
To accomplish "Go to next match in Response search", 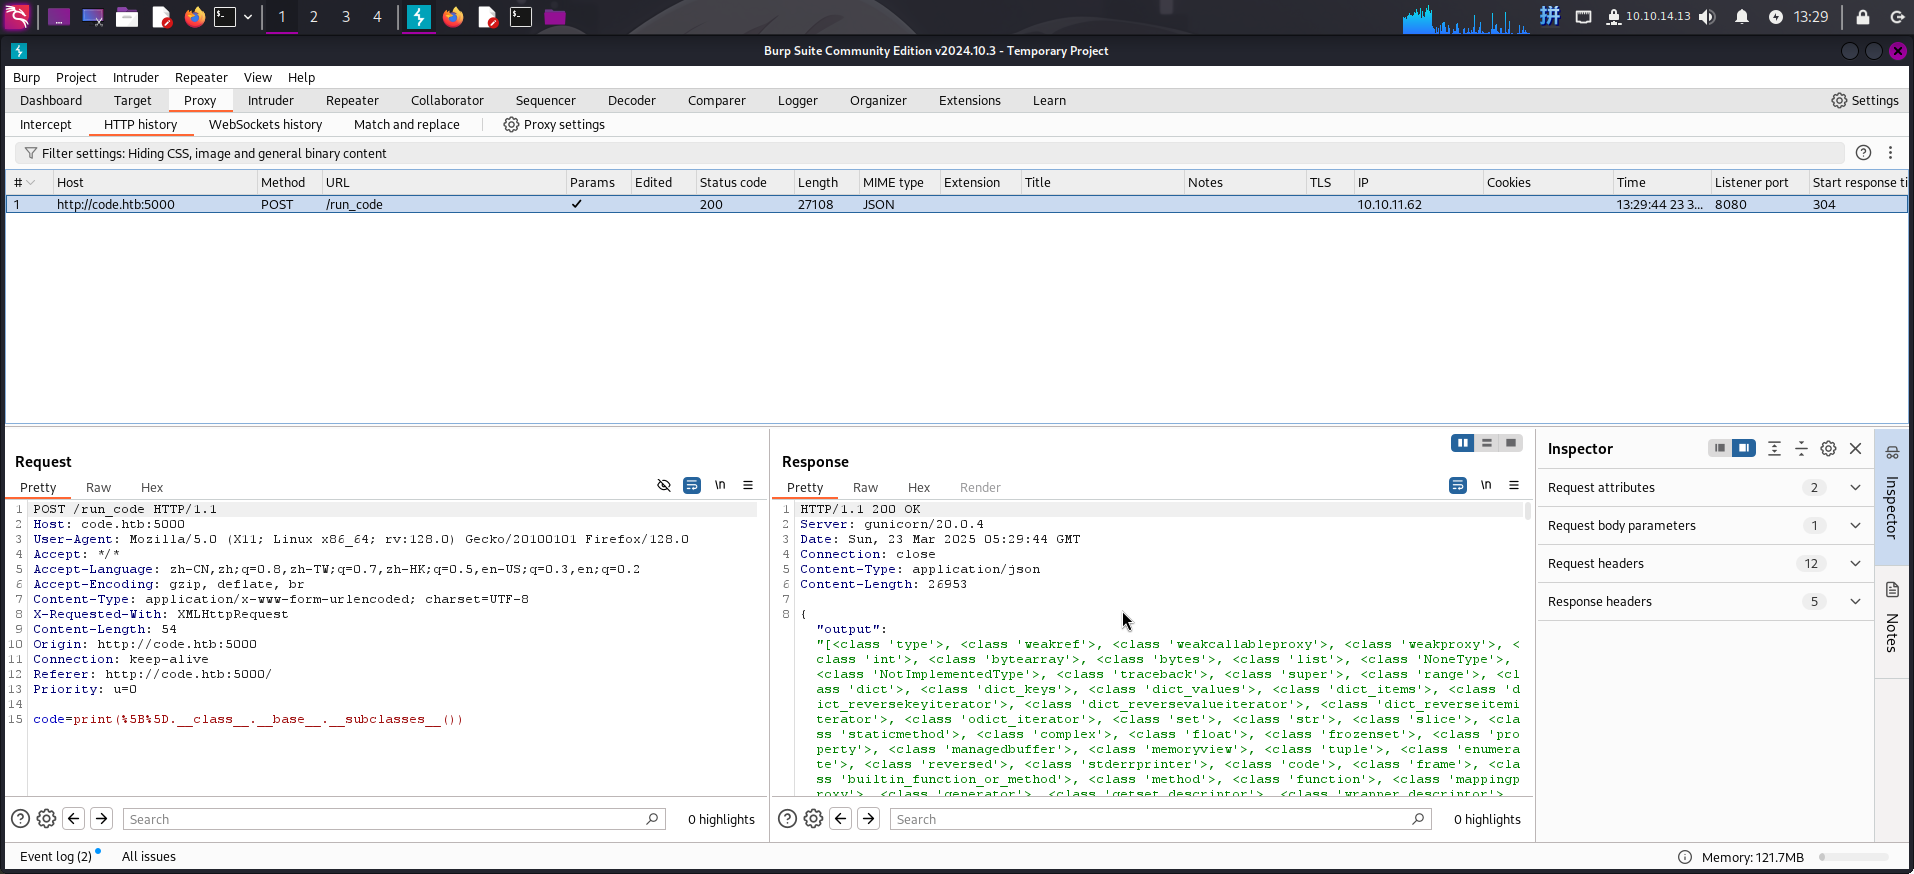I will click(x=869, y=819).
